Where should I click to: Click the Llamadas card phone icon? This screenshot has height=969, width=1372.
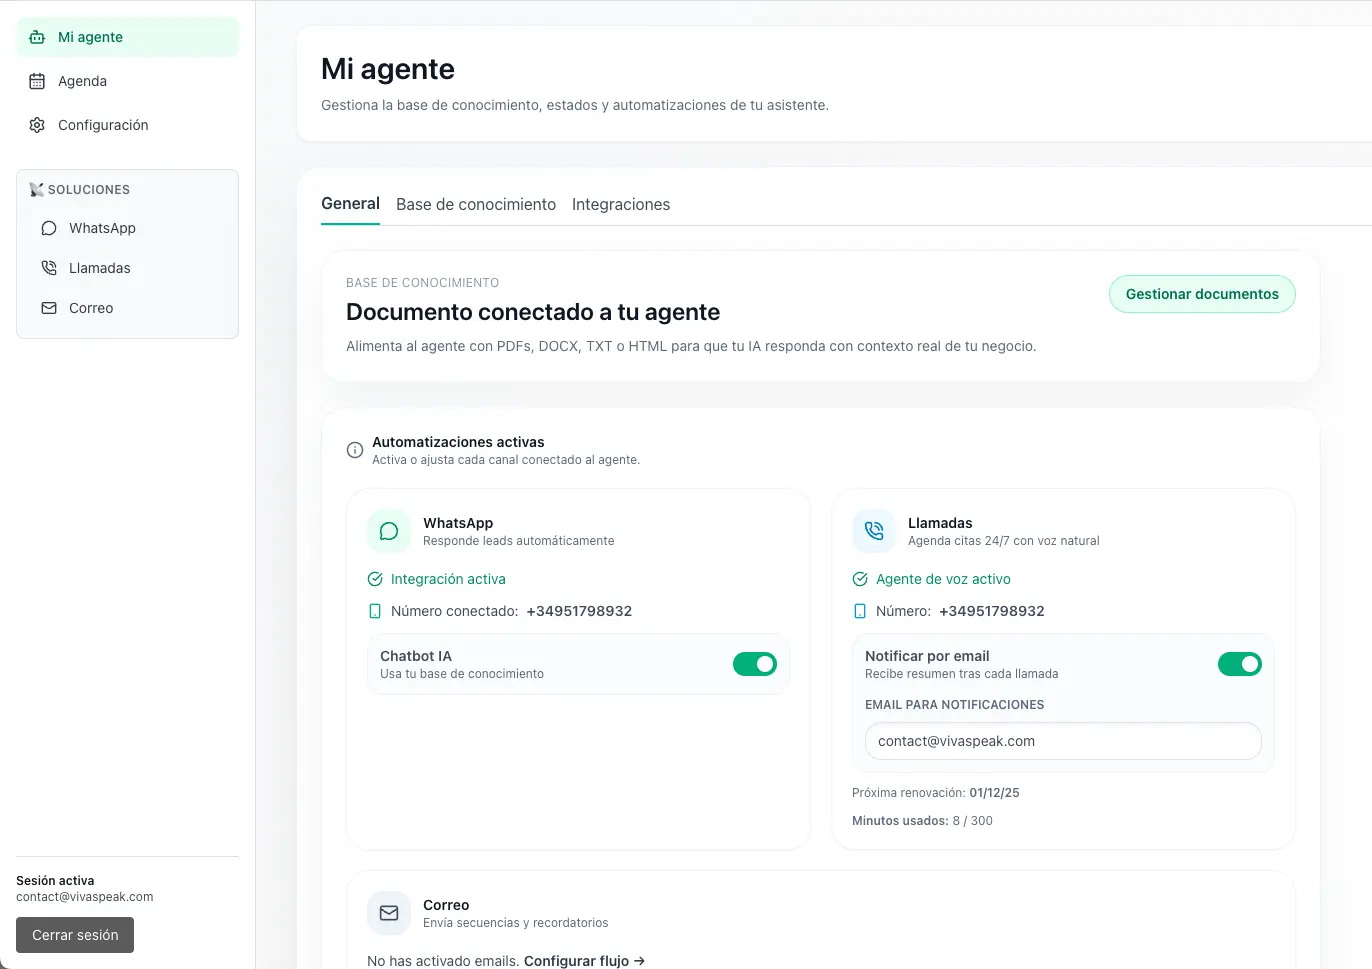point(874,531)
